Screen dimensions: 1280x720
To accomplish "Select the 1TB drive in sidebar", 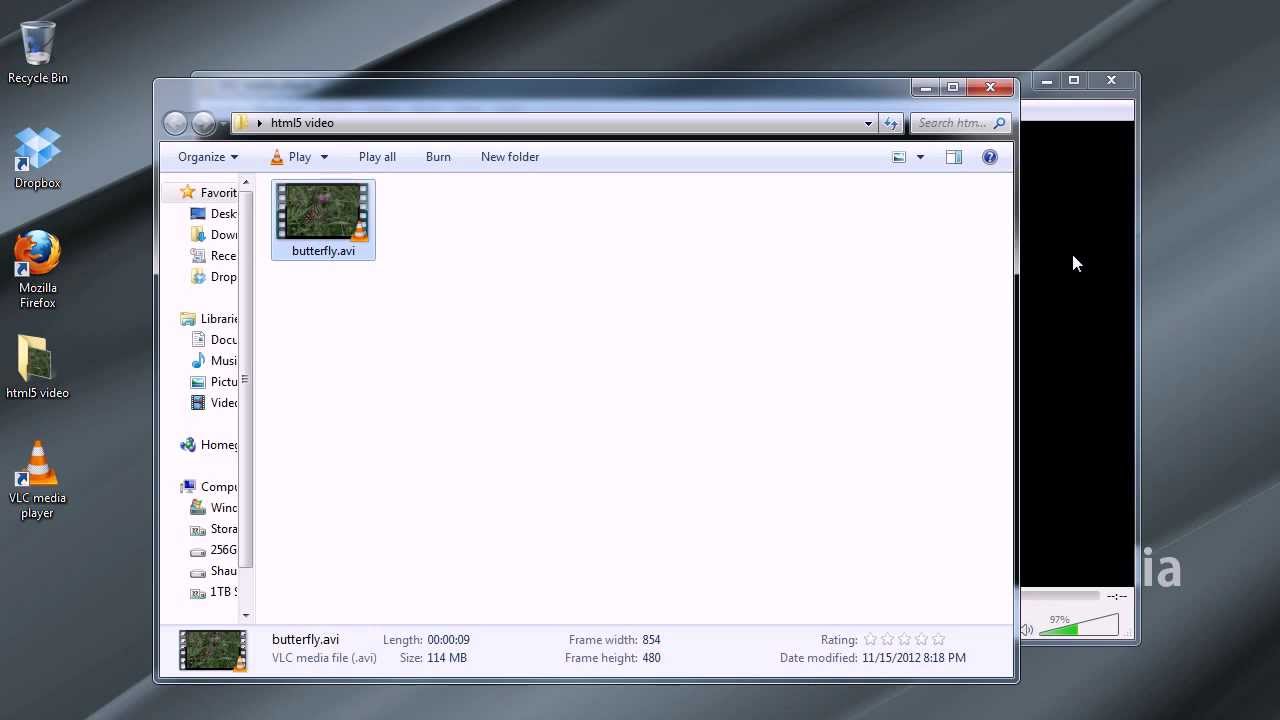I will tap(214, 592).
